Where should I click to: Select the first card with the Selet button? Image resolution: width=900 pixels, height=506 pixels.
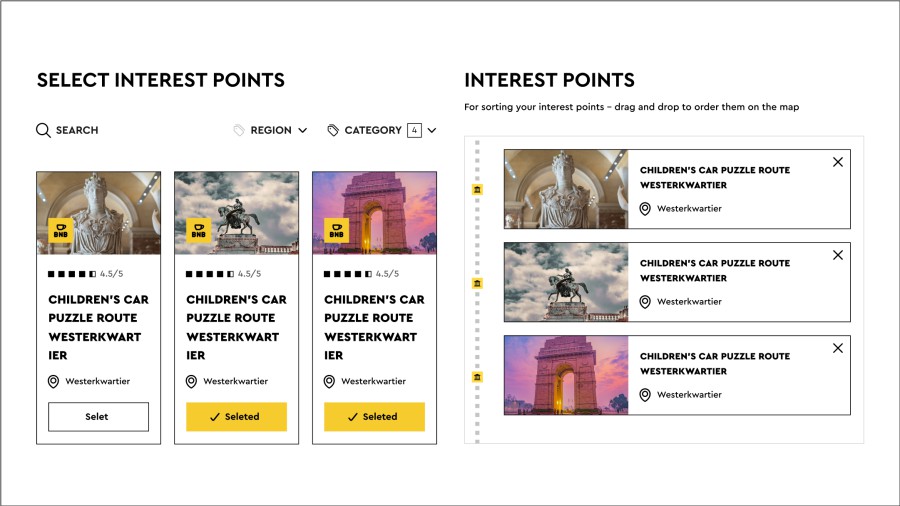click(98, 417)
